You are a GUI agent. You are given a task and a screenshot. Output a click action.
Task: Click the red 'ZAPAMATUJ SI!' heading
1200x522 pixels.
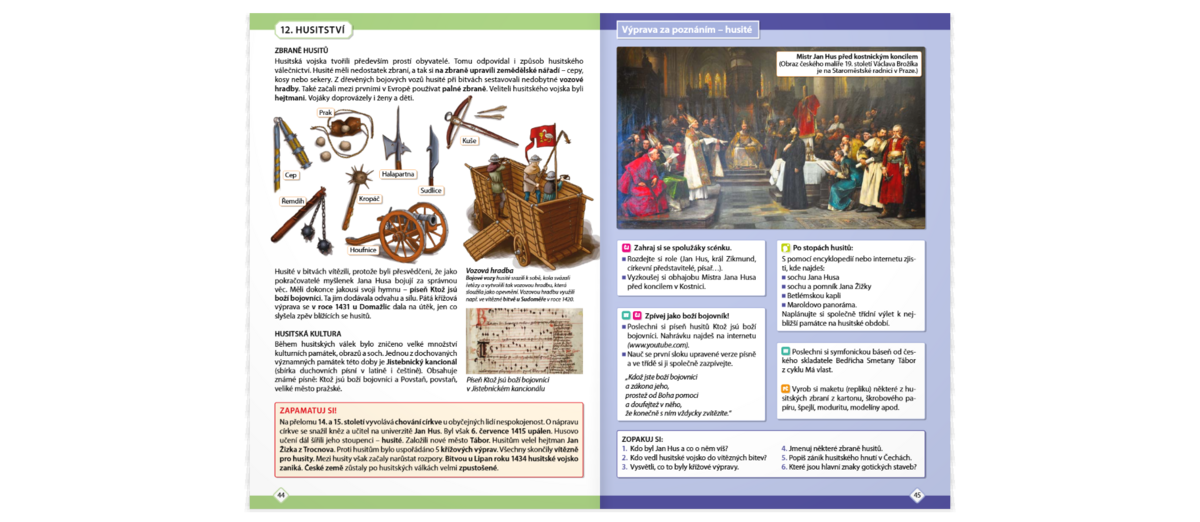308,411
